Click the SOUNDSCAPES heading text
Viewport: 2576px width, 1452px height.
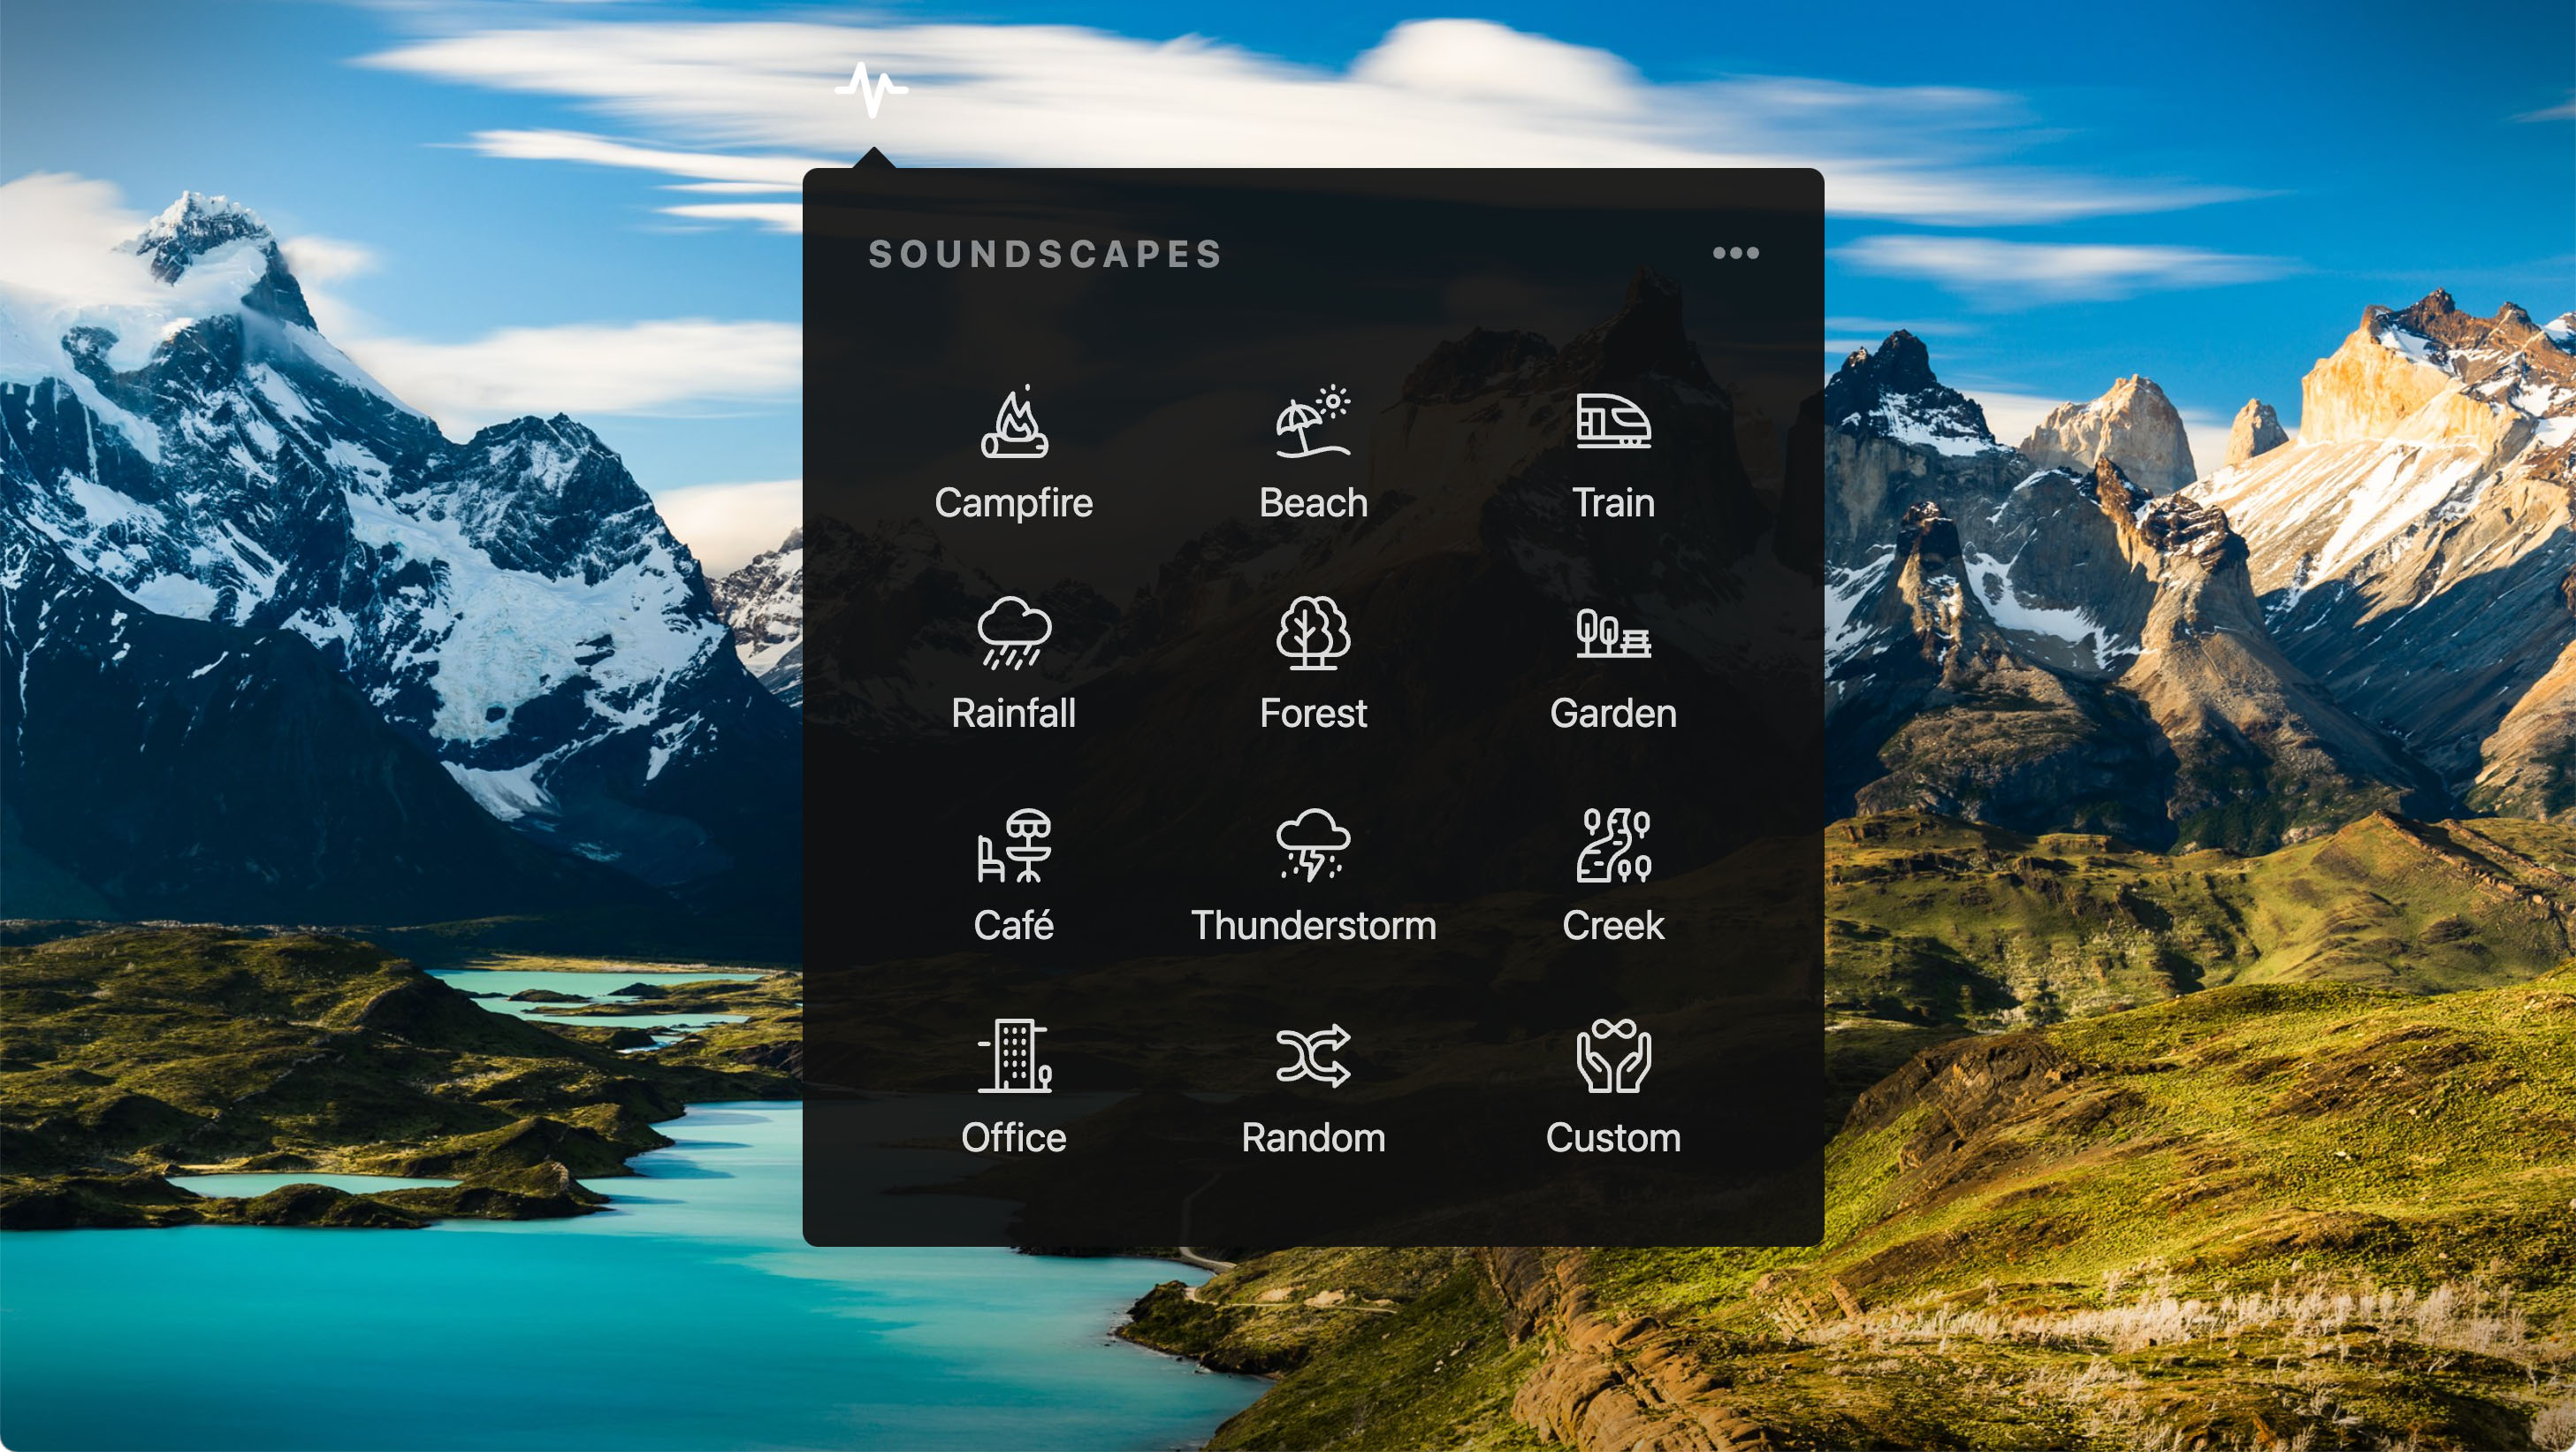[x=1045, y=254]
